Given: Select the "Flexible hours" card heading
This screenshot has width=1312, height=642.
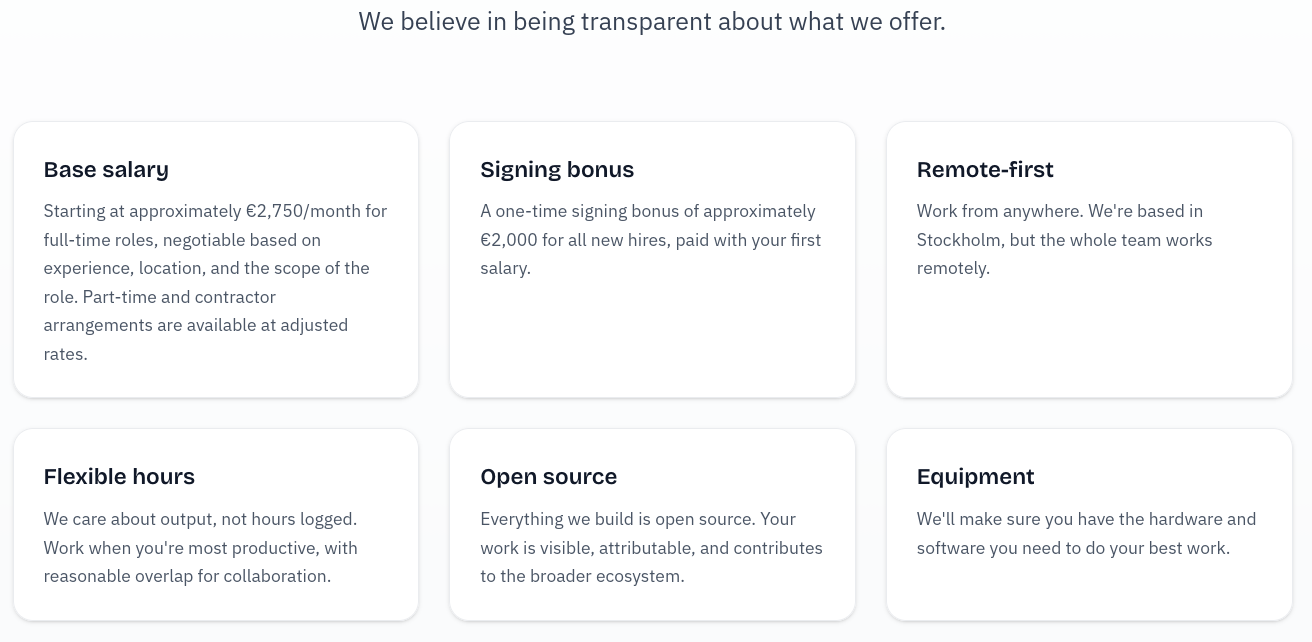Looking at the screenshot, I should pyautogui.click(x=119, y=477).
